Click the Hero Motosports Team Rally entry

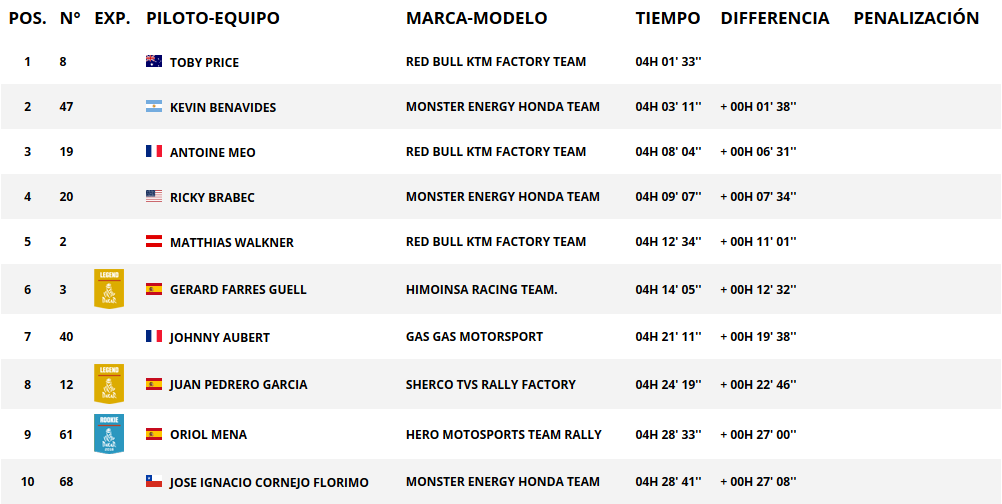click(504, 434)
